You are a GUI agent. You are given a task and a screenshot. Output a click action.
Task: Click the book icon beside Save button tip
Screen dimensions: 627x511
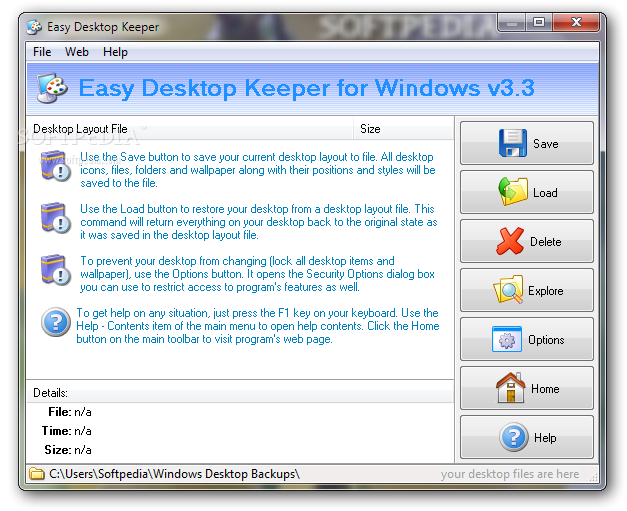56,166
